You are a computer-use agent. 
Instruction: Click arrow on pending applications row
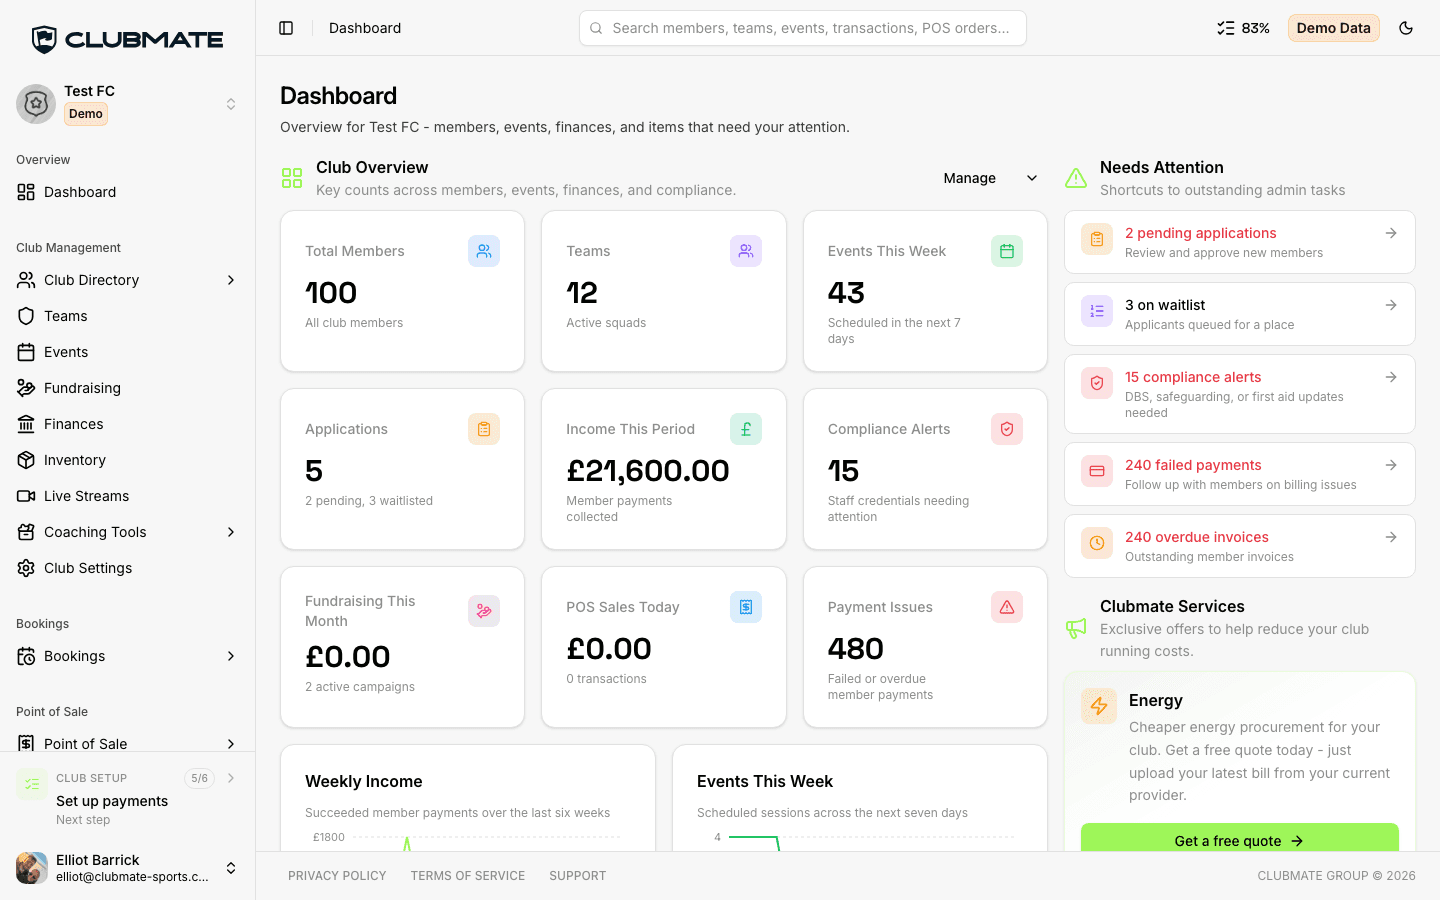1391,233
